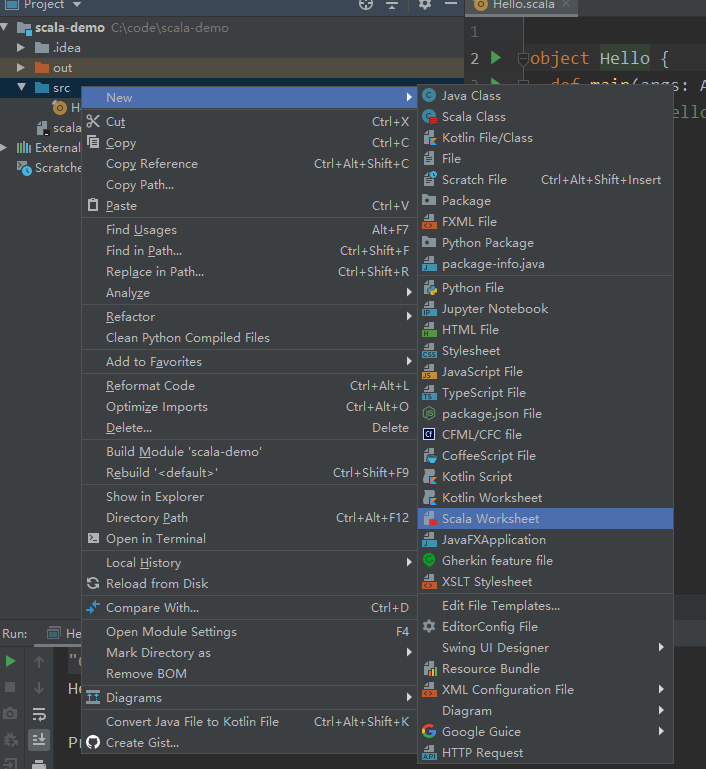Expand the .idea folder
706x769 pixels.
[x=21, y=48]
